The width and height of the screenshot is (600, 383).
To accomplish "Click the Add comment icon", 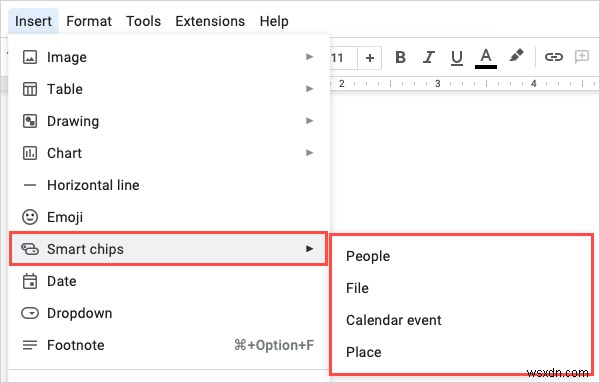I will point(582,57).
